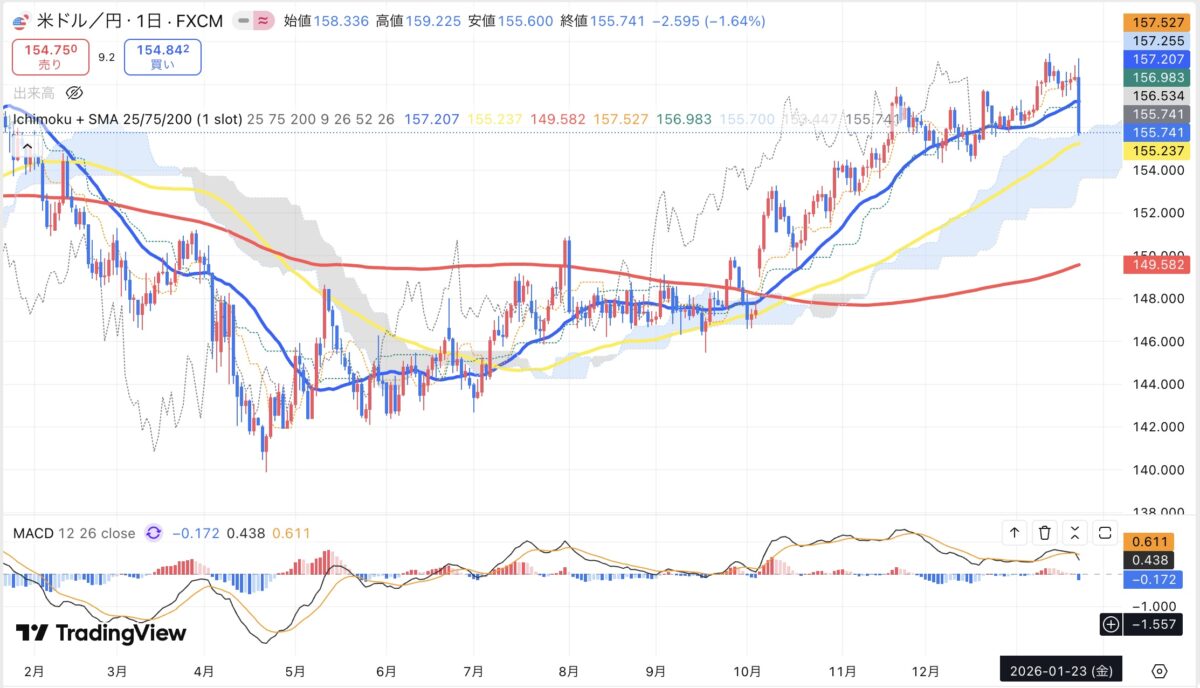The image size is (1200, 688).
Task: Open the Ichimoku + SMA indicator legend
Action: (124, 119)
